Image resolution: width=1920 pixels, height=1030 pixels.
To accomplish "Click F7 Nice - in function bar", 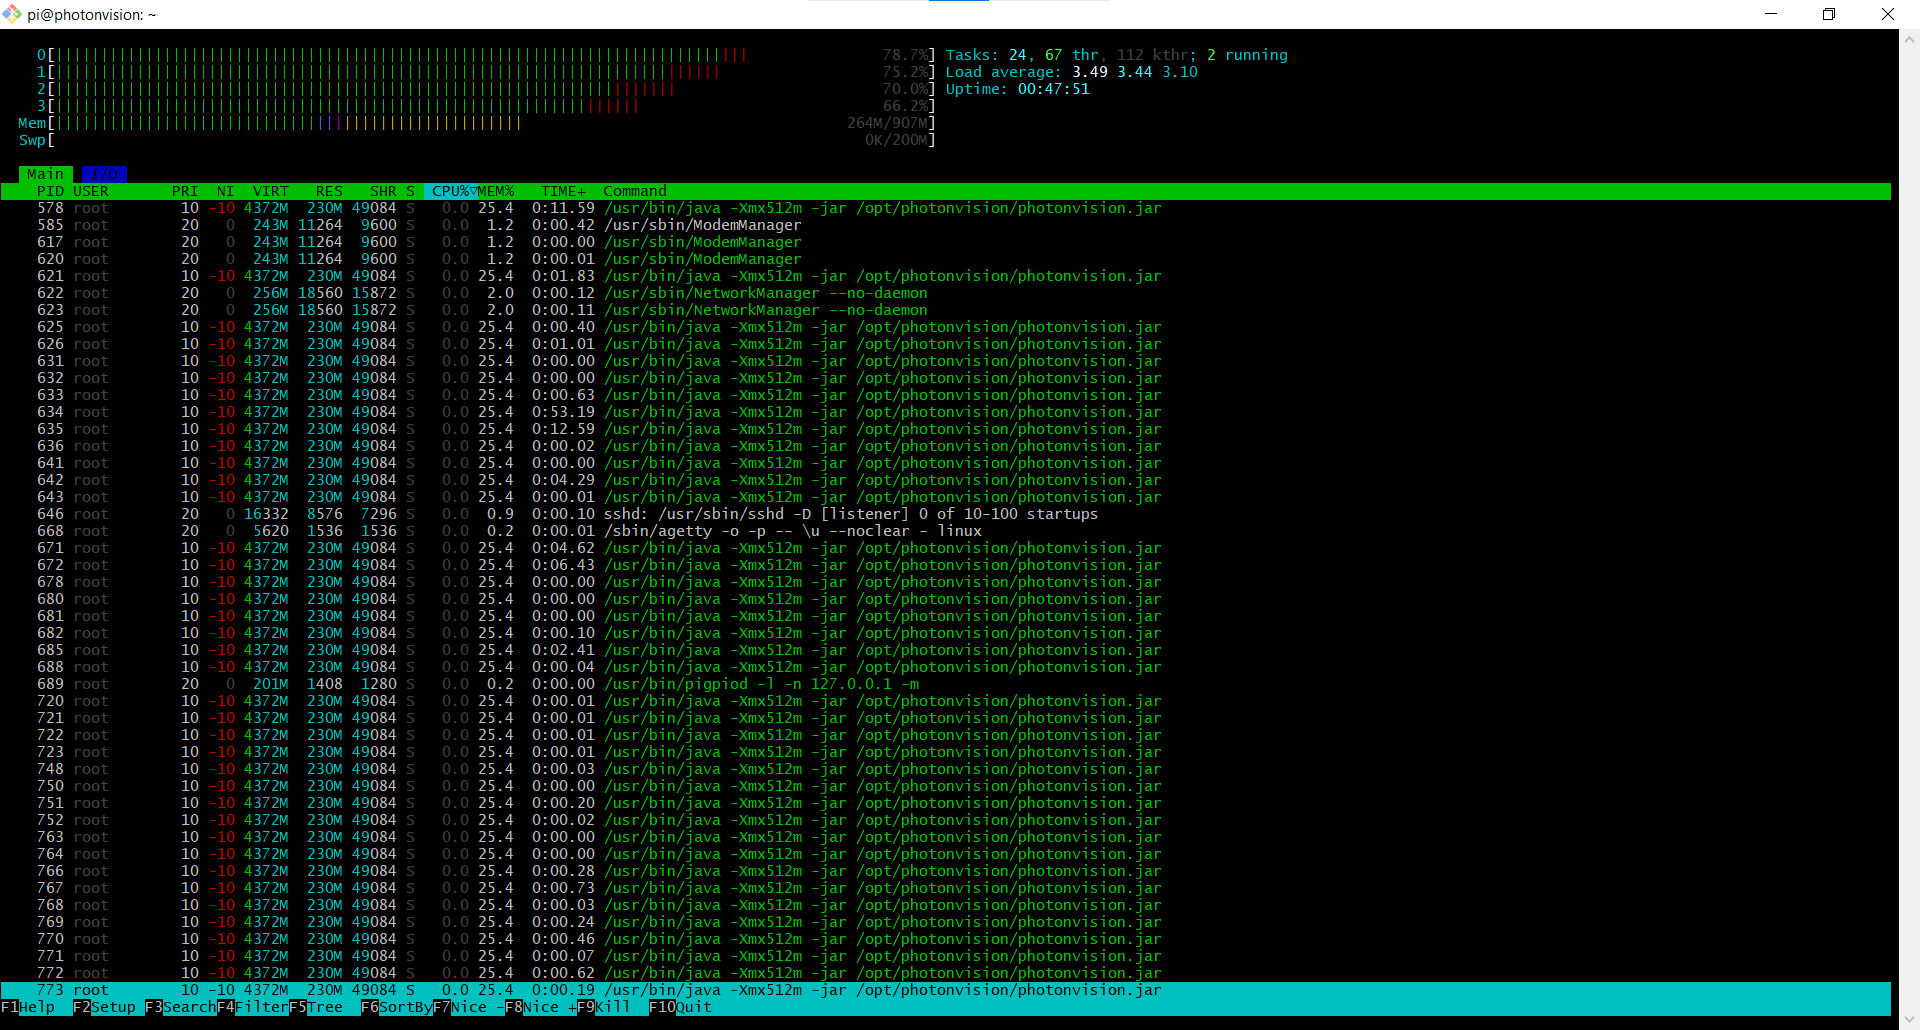I will pyautogui.click(x=468, y=1007).
